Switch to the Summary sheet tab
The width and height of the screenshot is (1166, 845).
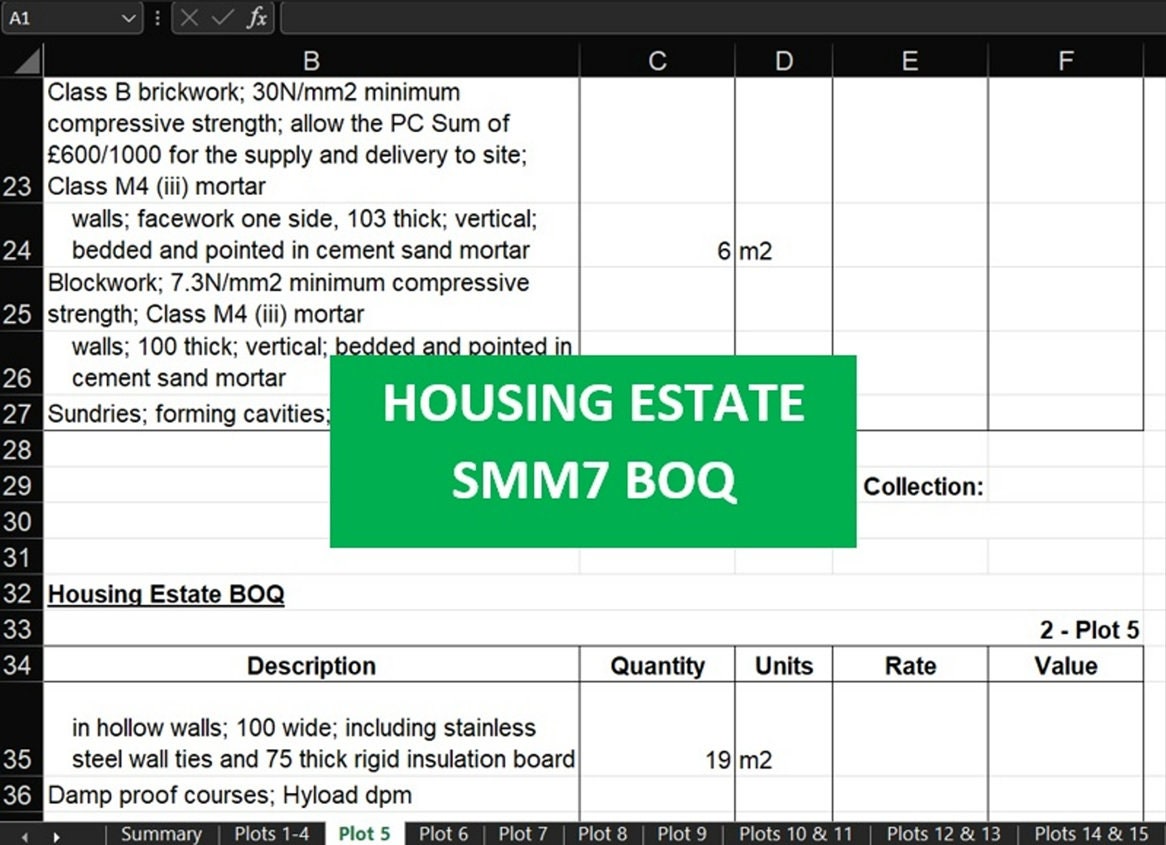(160, 833)
